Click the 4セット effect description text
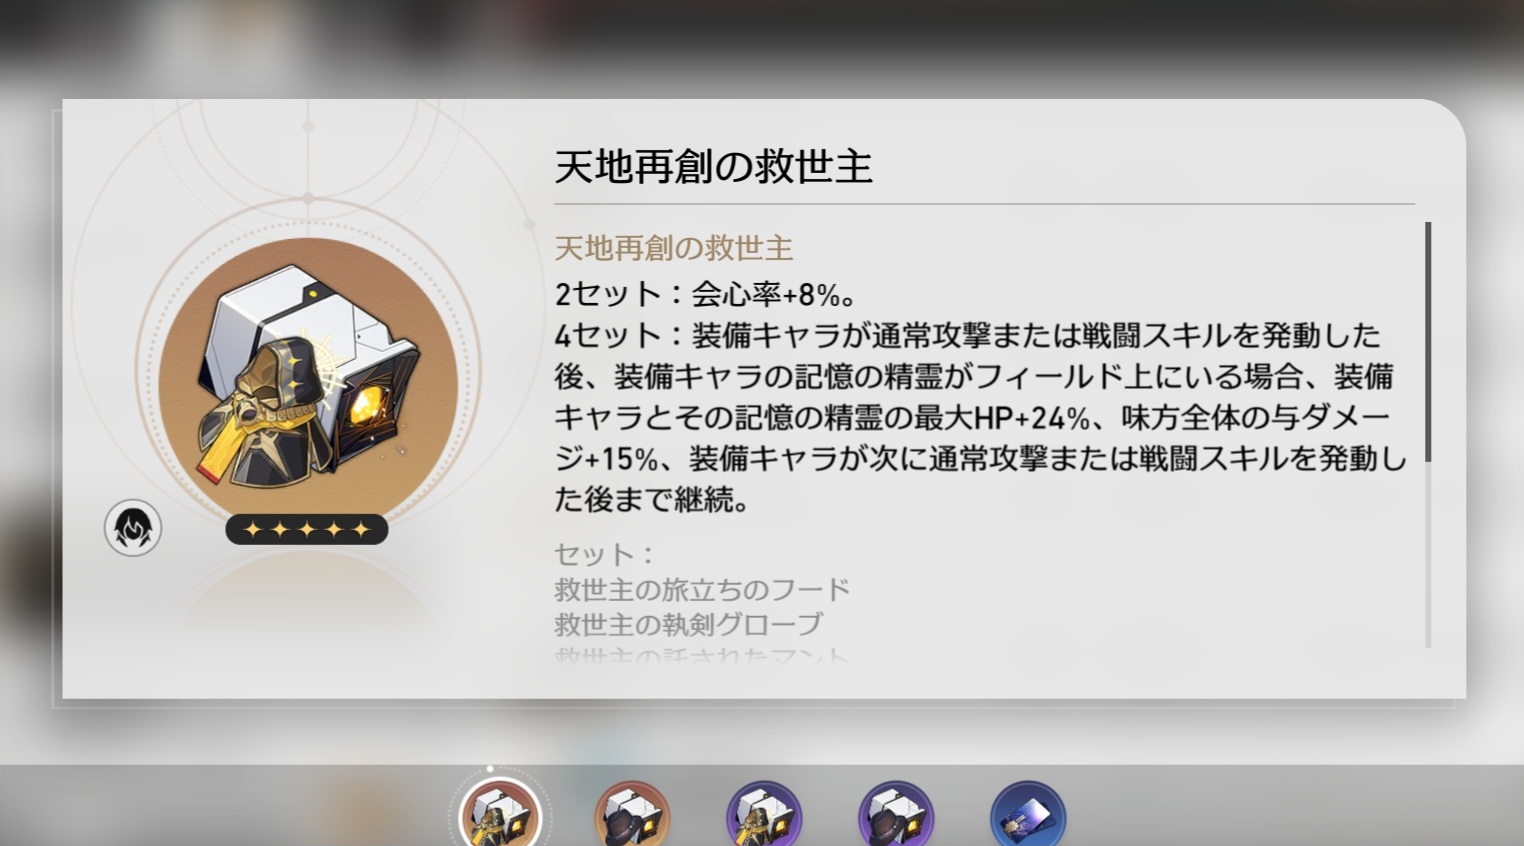The image size is (1524, 846). click(980, 416)
